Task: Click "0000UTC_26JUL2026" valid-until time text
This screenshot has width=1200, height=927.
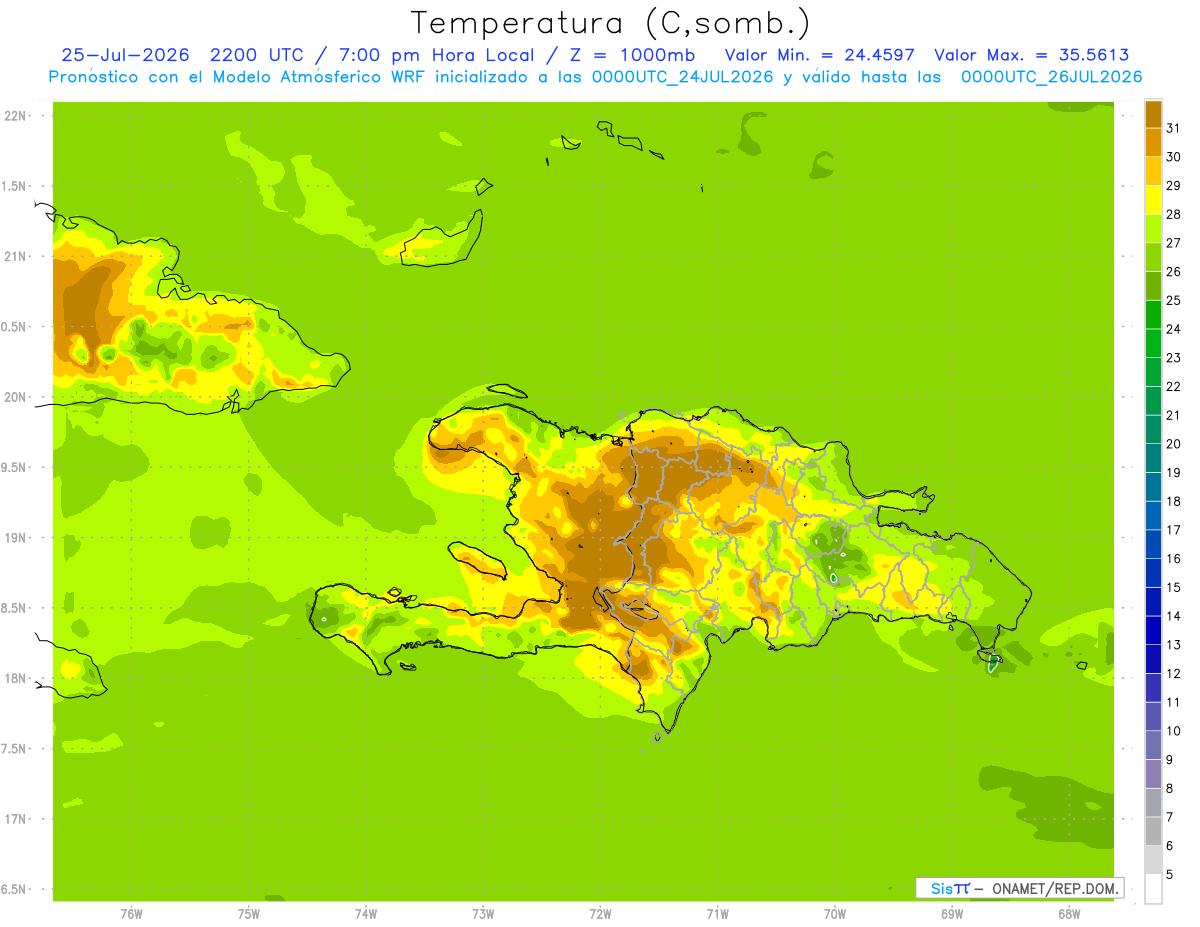Action: 1051,77
